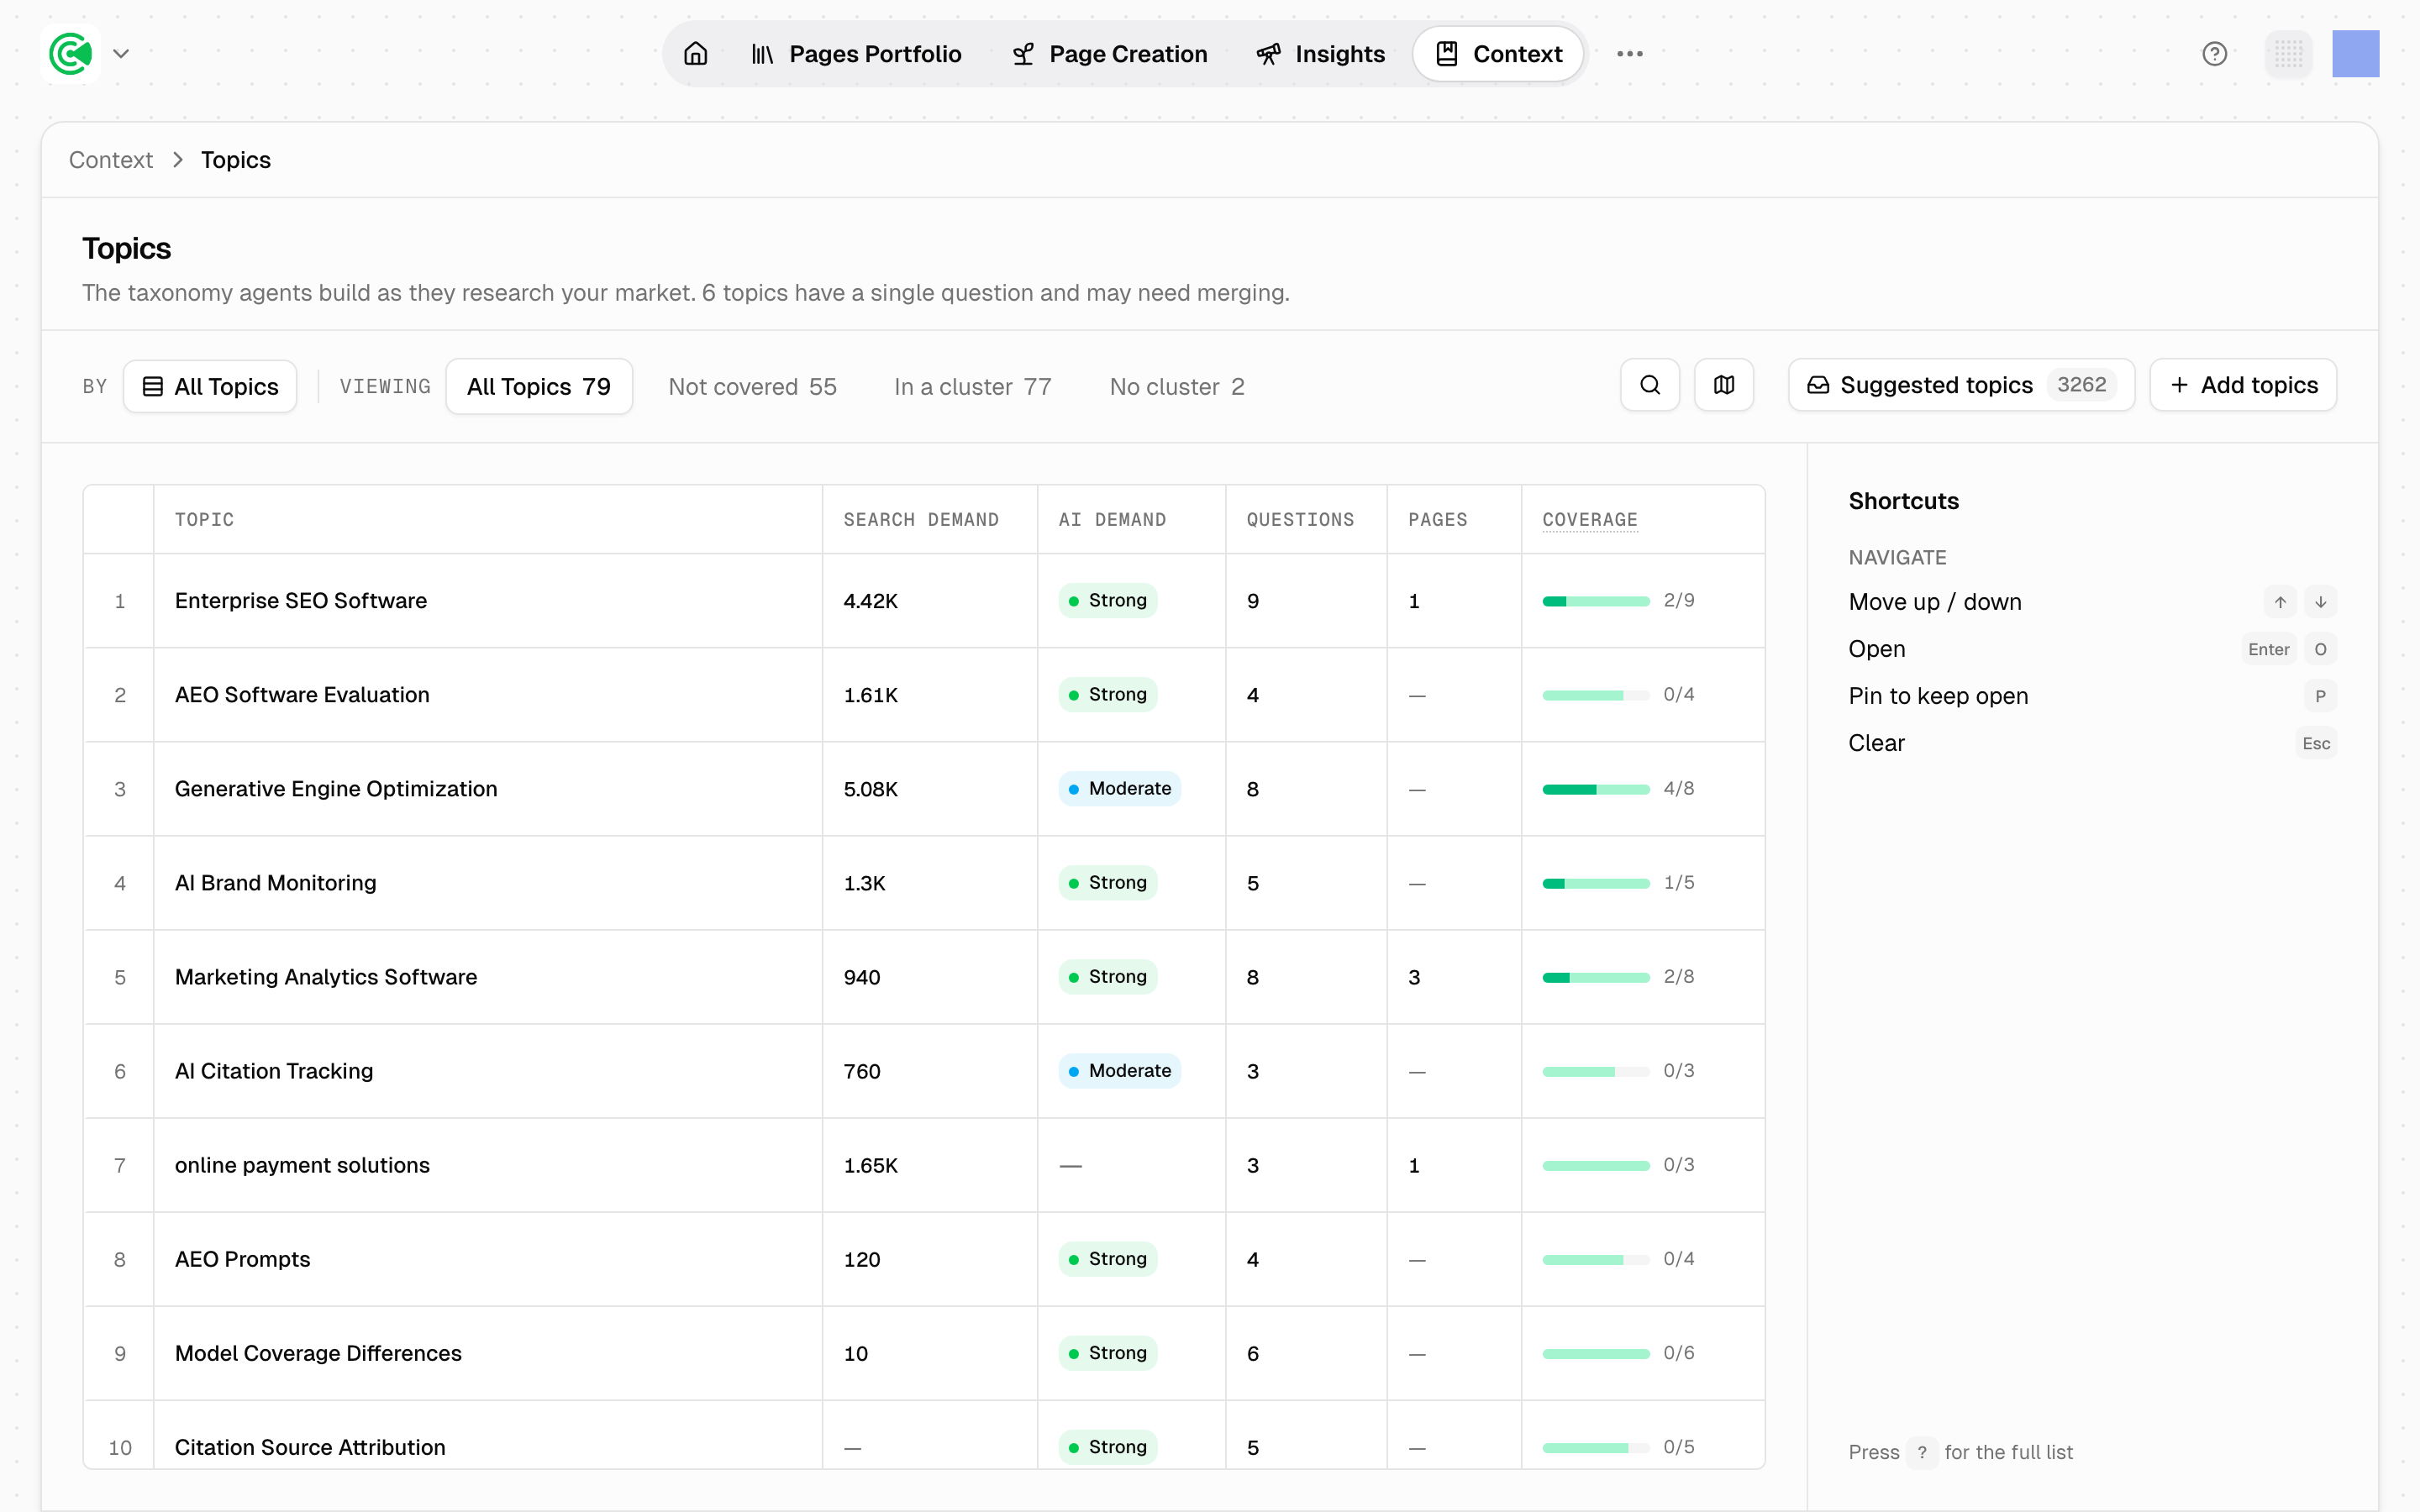2420x1512 pixels.
Task: Sort by the Pages column header
Action: (x=1438, y=520)
